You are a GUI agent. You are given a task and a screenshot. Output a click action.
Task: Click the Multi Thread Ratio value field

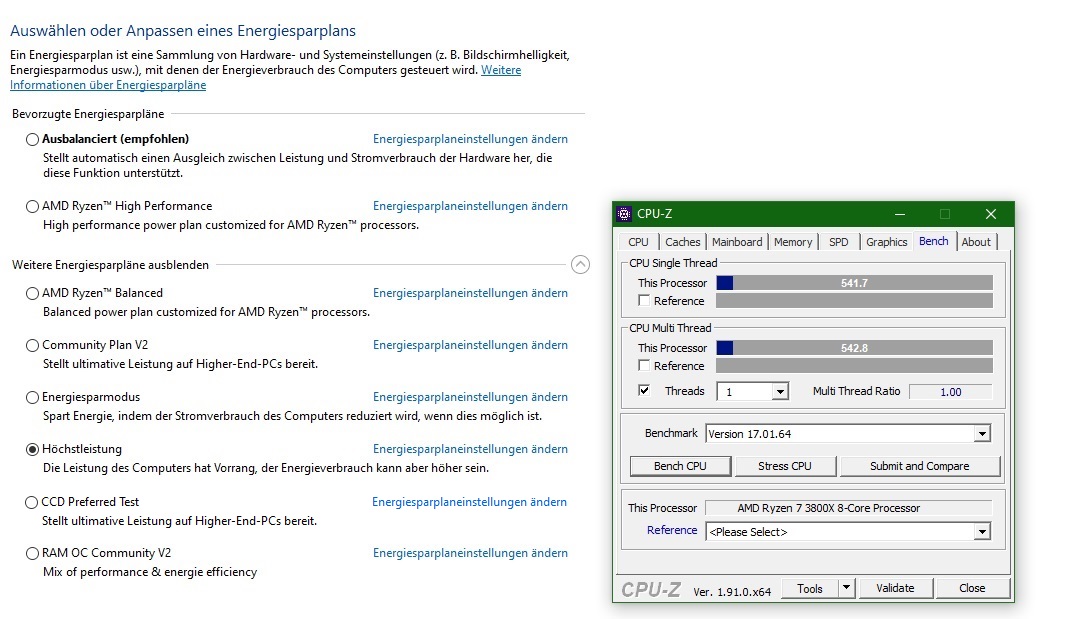pyautogui.click(x=950, y=392)
